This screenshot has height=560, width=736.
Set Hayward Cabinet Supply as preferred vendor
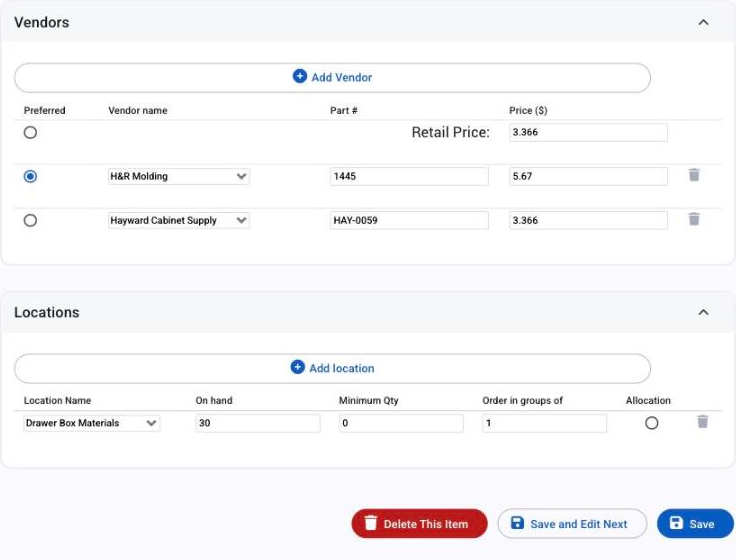click(31, 221)
